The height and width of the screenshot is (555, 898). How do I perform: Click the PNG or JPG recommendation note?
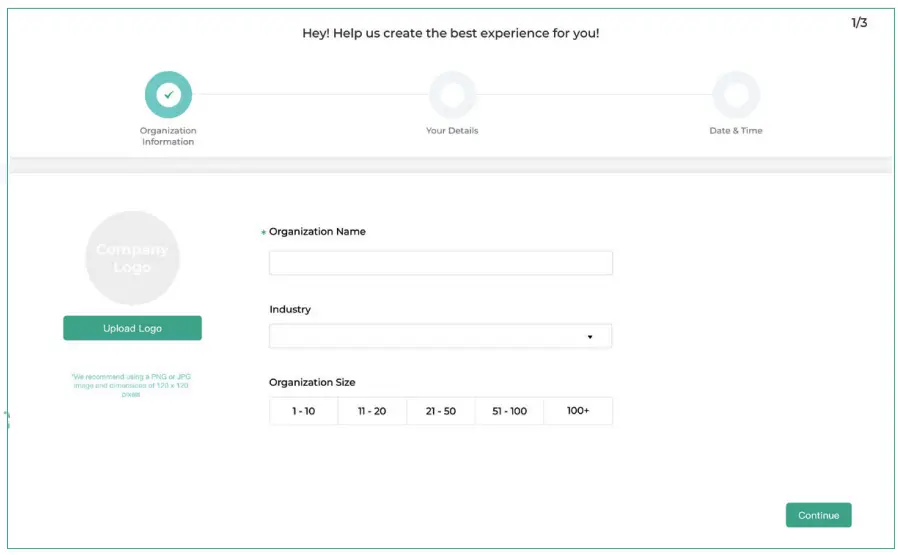(x=132, y=385)
